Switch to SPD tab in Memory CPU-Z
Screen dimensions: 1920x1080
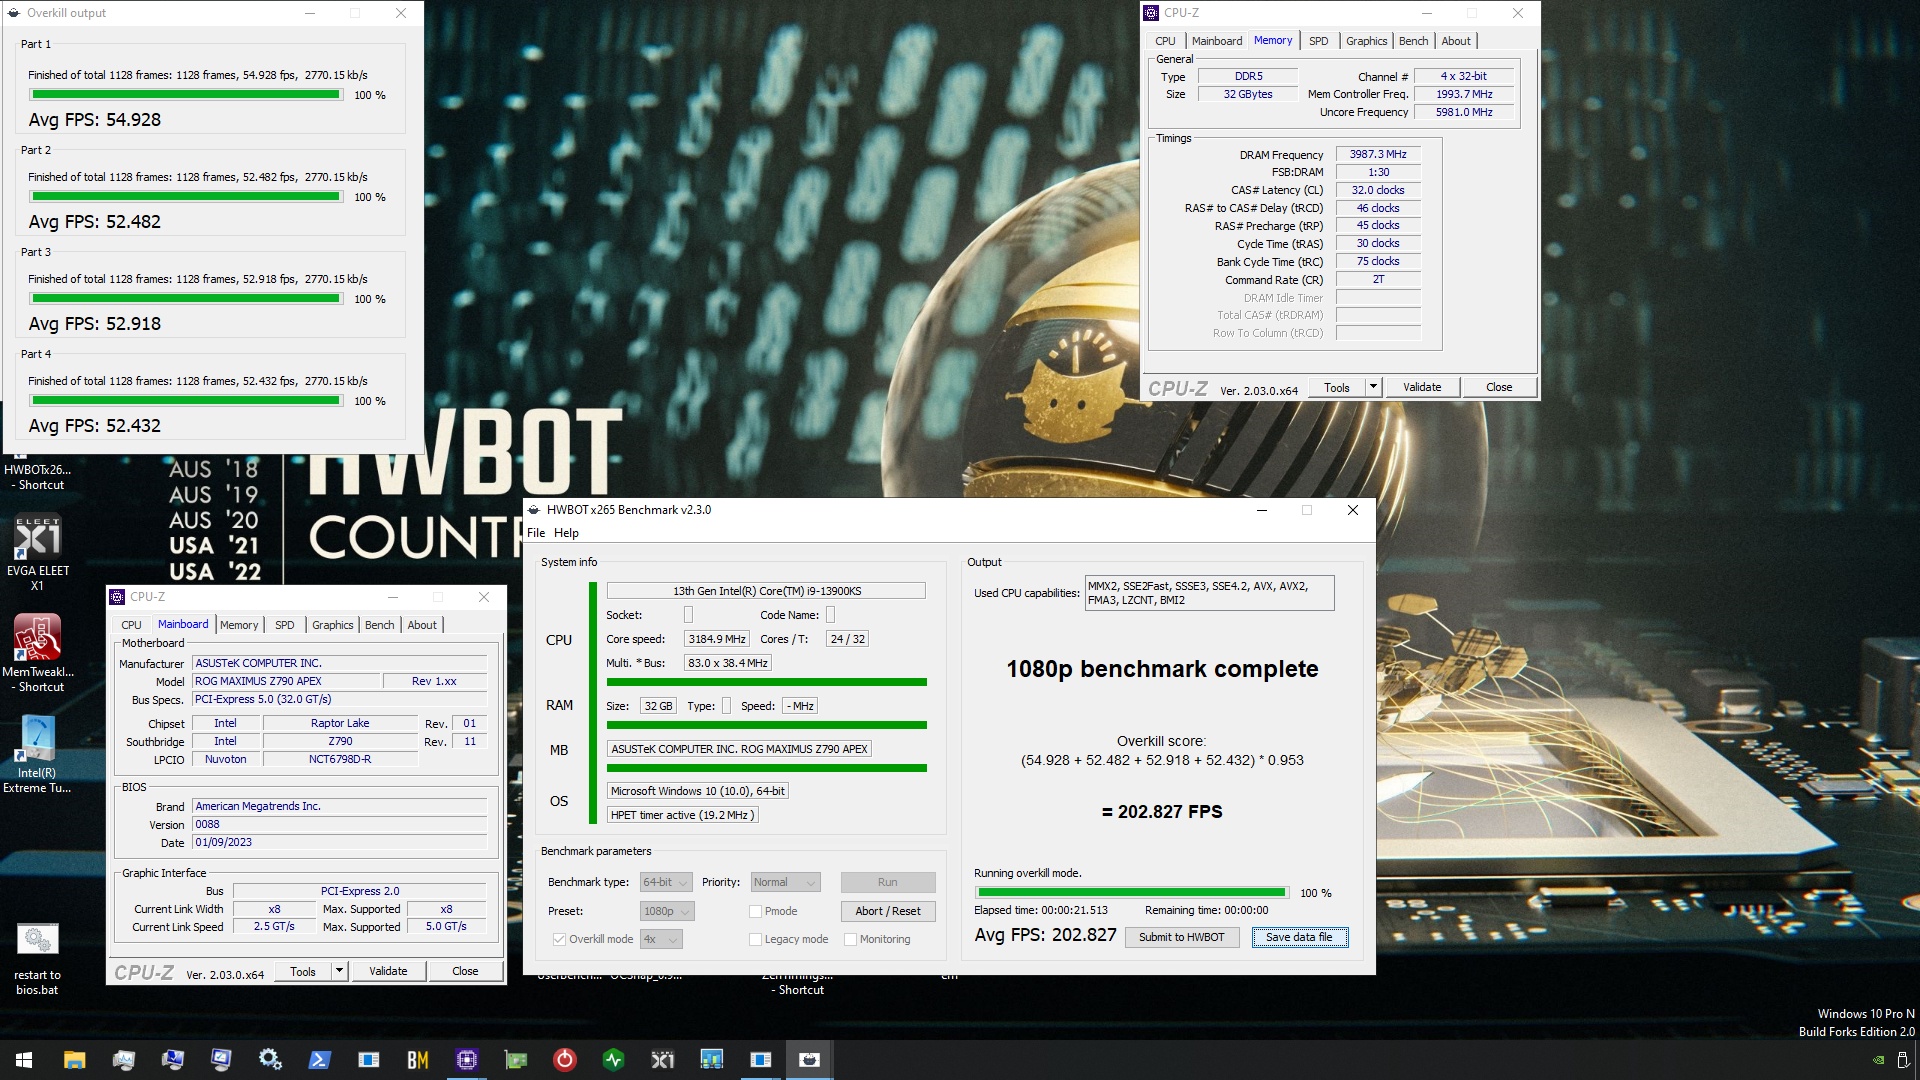click(1318, 41)
